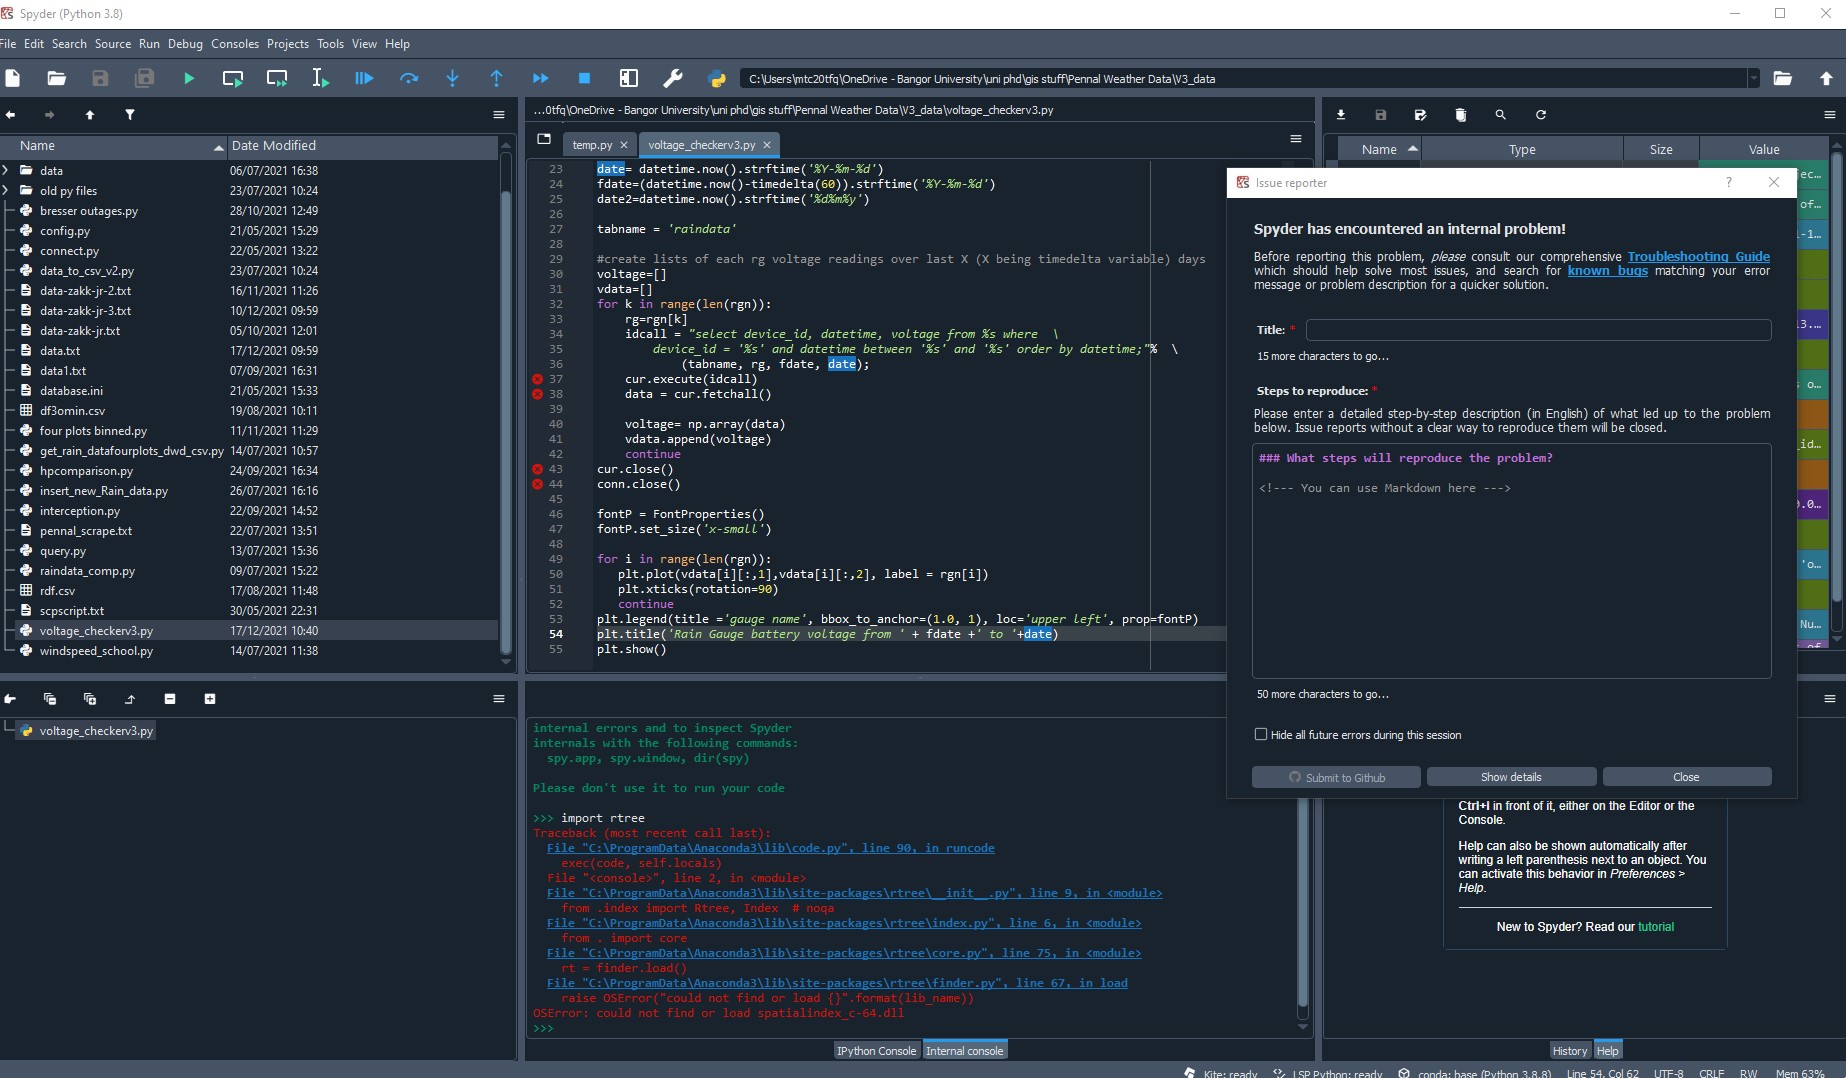Remove all variables using trash icon
This screenshot has height=1078, width=1846.
pos(1461,115)
